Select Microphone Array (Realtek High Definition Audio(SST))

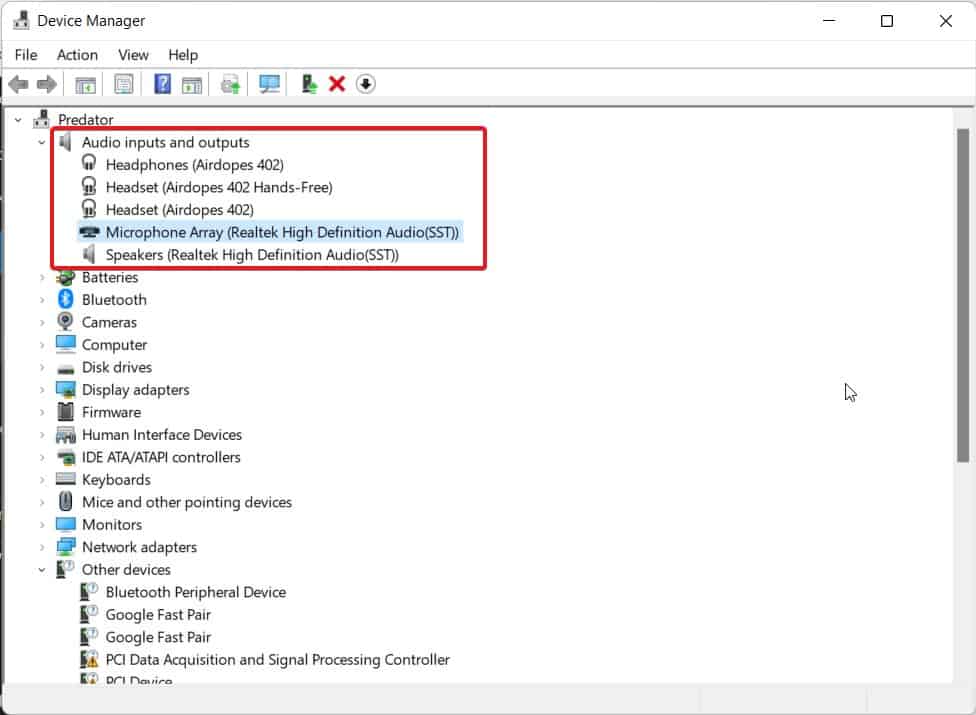click(282, 232)
